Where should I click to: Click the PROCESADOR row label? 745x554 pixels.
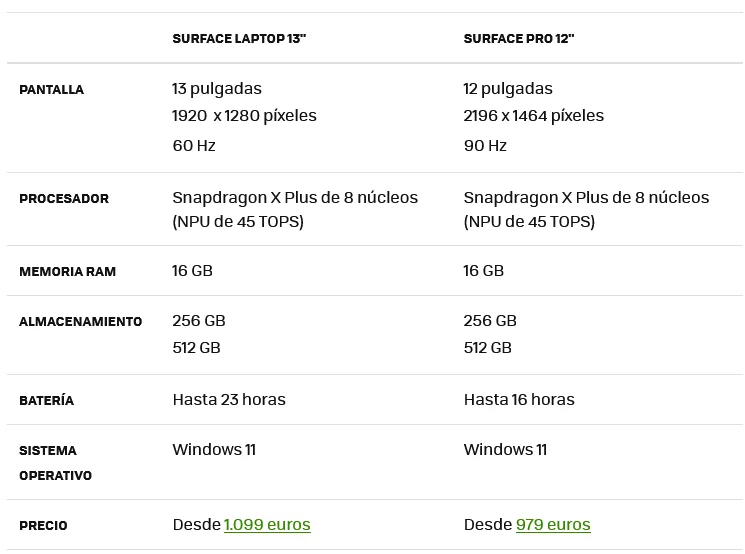[x=64, y=199]
